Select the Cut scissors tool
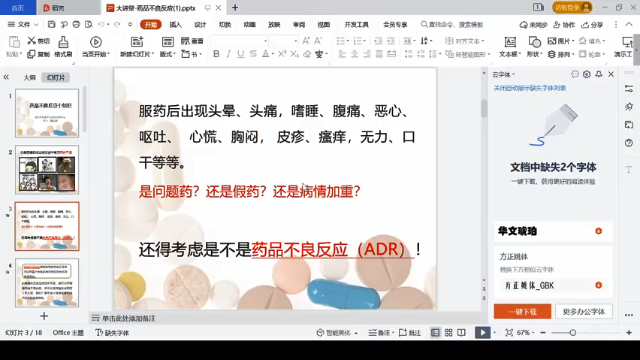Screen dimensions: 640x360 (38, 41)
